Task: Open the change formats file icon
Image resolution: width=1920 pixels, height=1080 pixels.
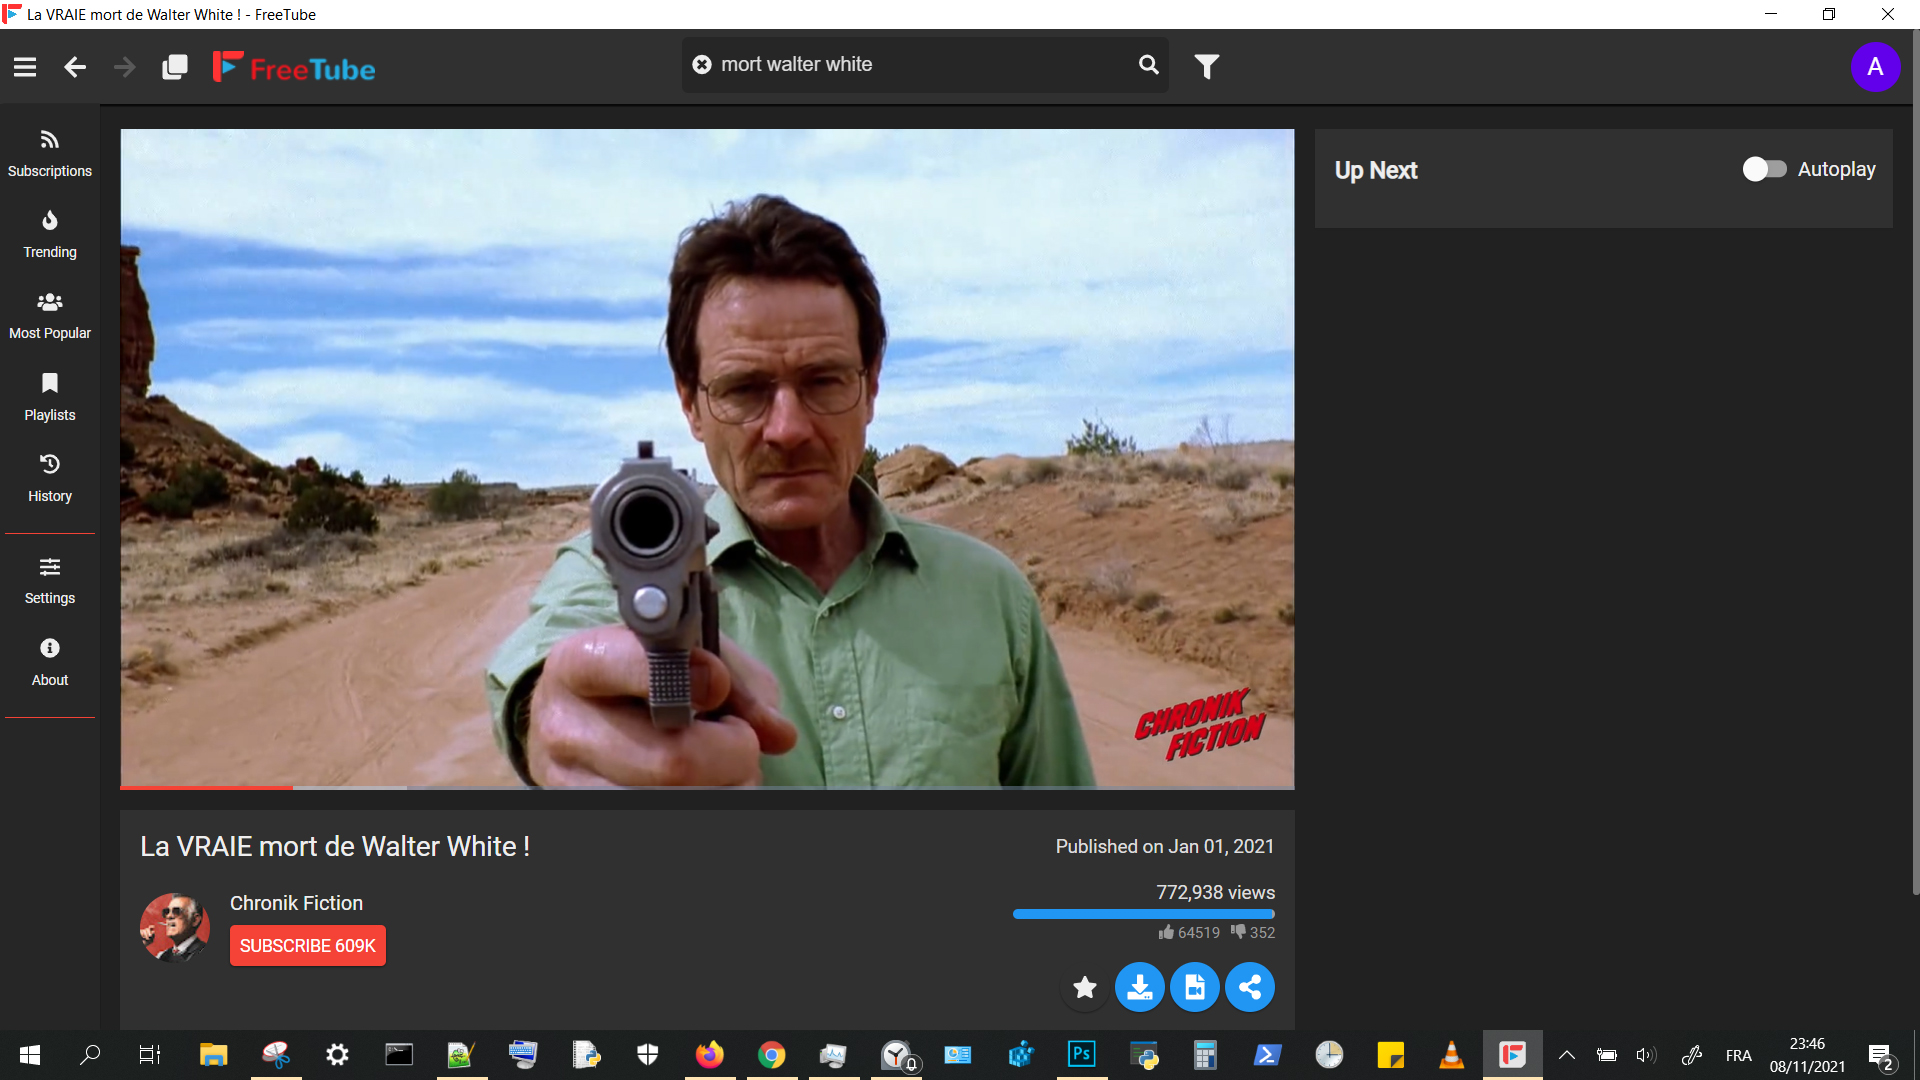Action: click(1194, 988)
